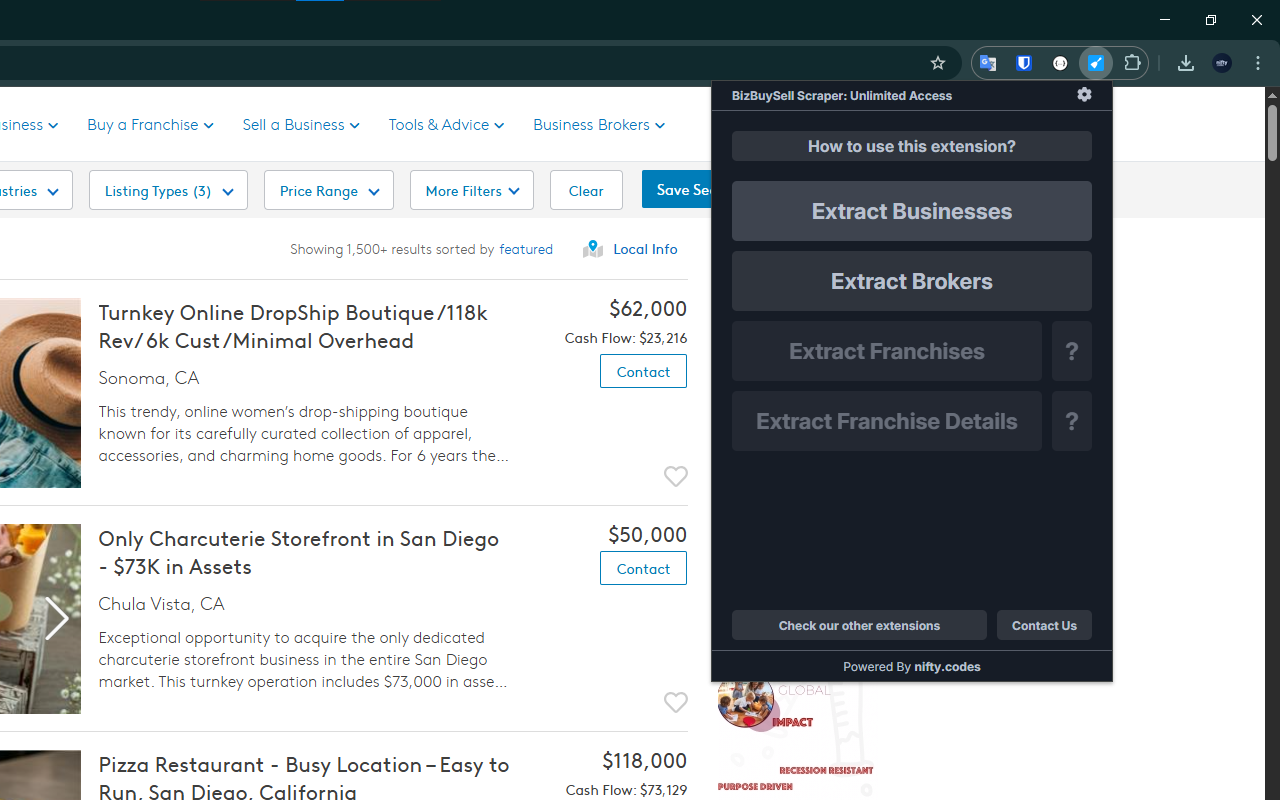Viewport: 1280px width, 800px height.
Task: Open help for Extract Franchise Details
Action: pyautogui.click(x=1072, y=421)
